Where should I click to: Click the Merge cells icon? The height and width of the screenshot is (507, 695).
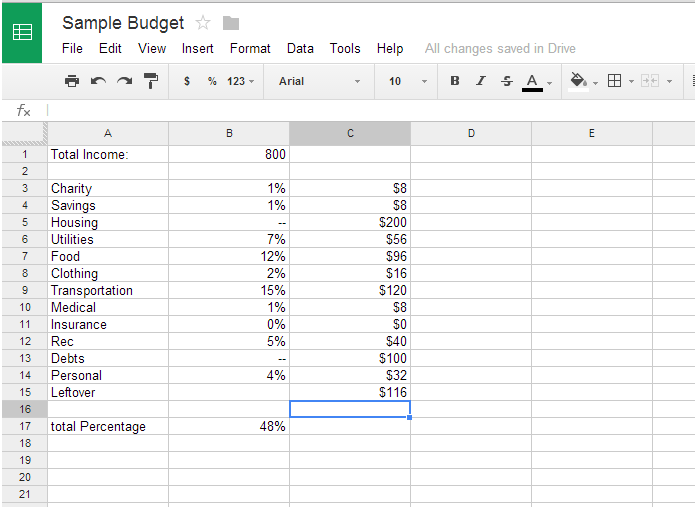[x=650, y=81]
